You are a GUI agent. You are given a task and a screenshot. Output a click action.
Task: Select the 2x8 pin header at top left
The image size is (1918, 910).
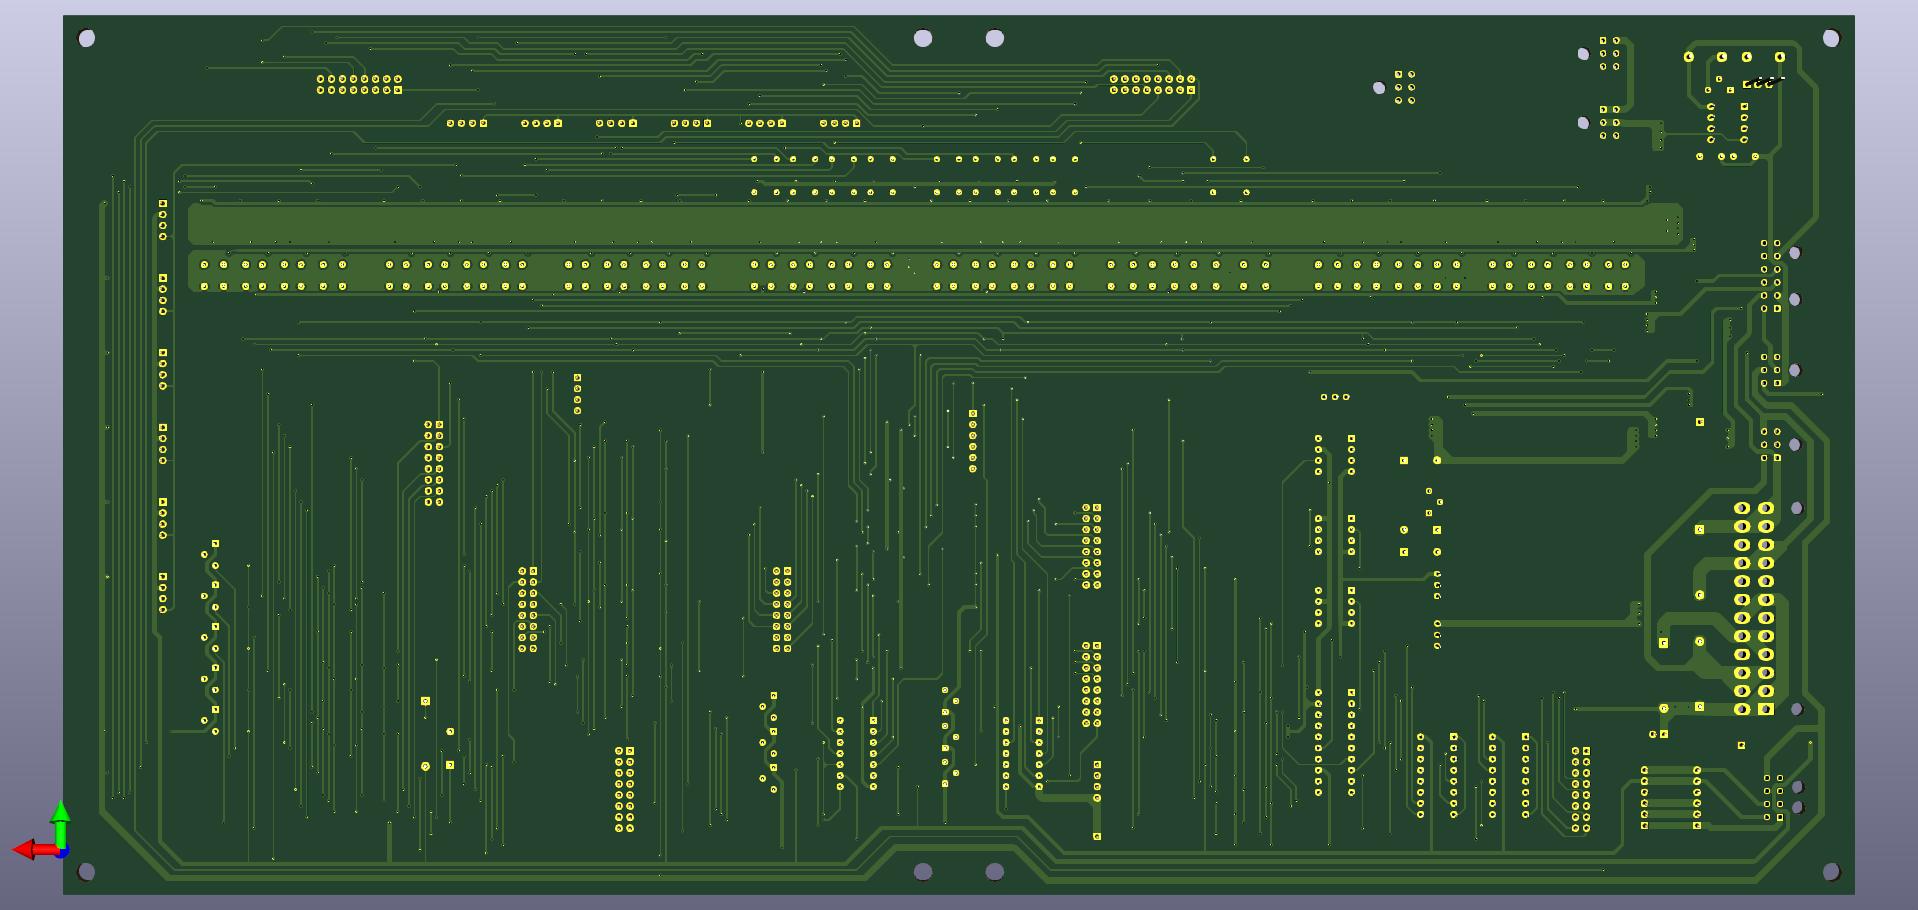[359, 84]
